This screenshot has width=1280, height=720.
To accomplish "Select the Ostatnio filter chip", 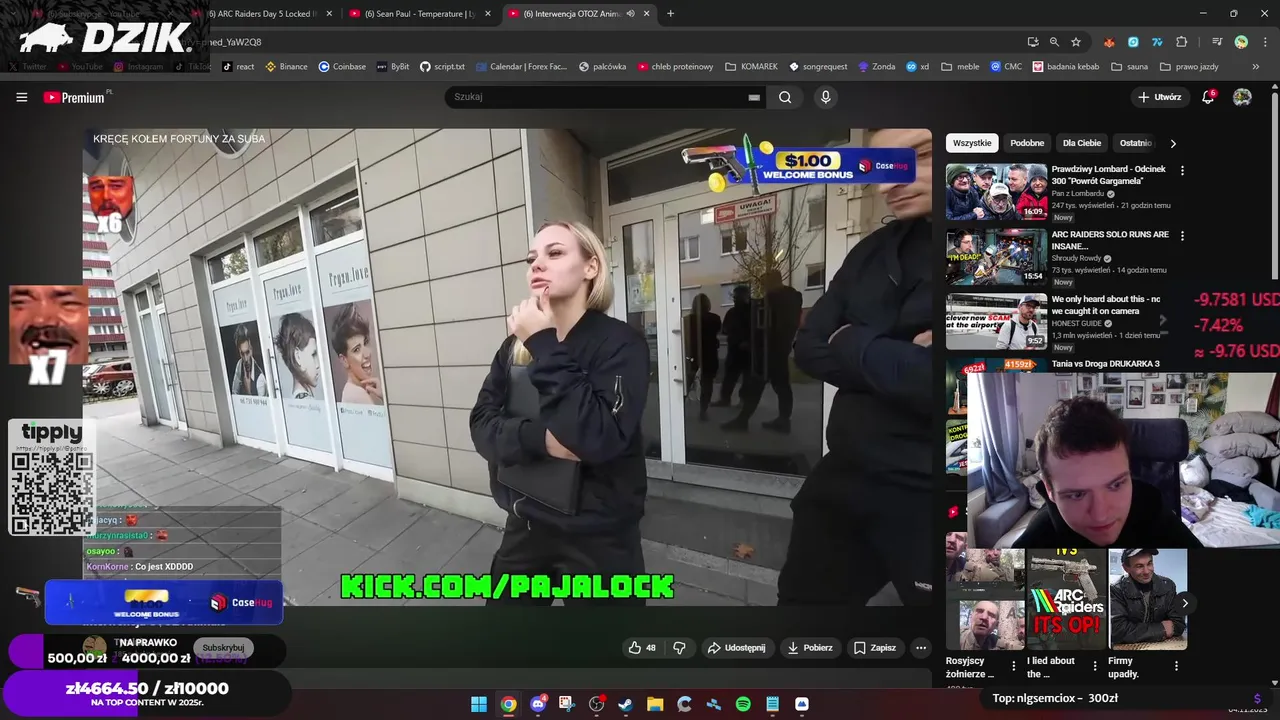I will click(x=1136, y=143).
